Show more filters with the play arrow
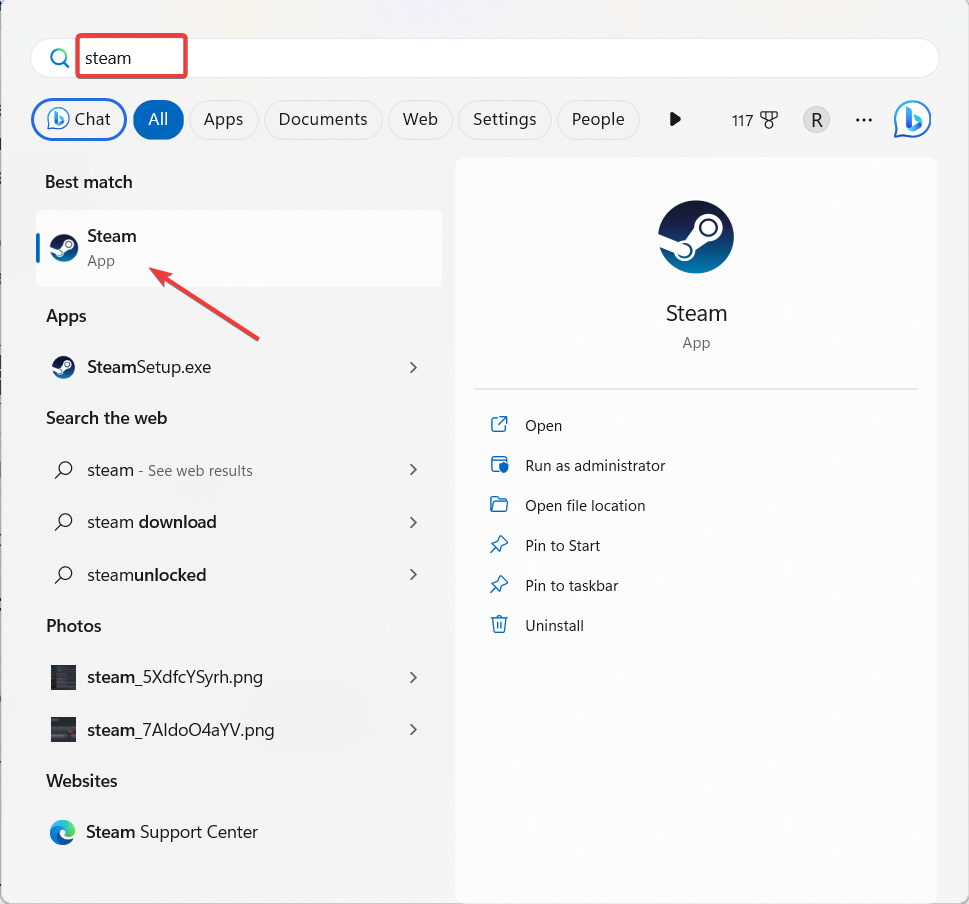Image resolution: width=969 pixels, height=904 pixels. click(x=675, y=119)
